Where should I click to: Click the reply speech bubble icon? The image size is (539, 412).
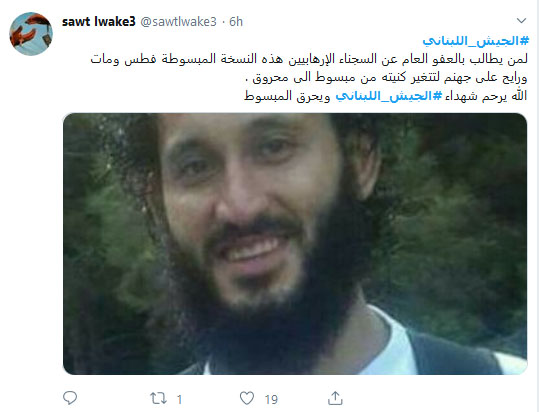(x=70, y=398)
